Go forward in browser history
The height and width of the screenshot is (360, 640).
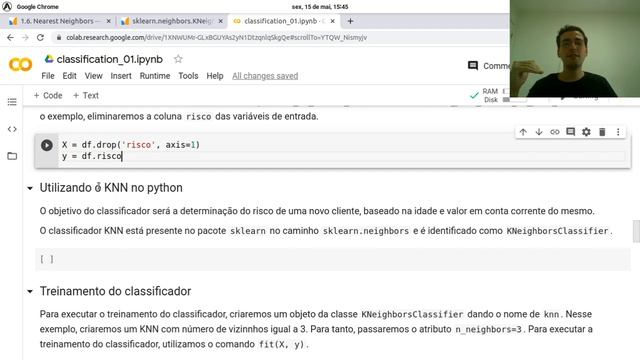pyautogui.click(x=25, y=37)
